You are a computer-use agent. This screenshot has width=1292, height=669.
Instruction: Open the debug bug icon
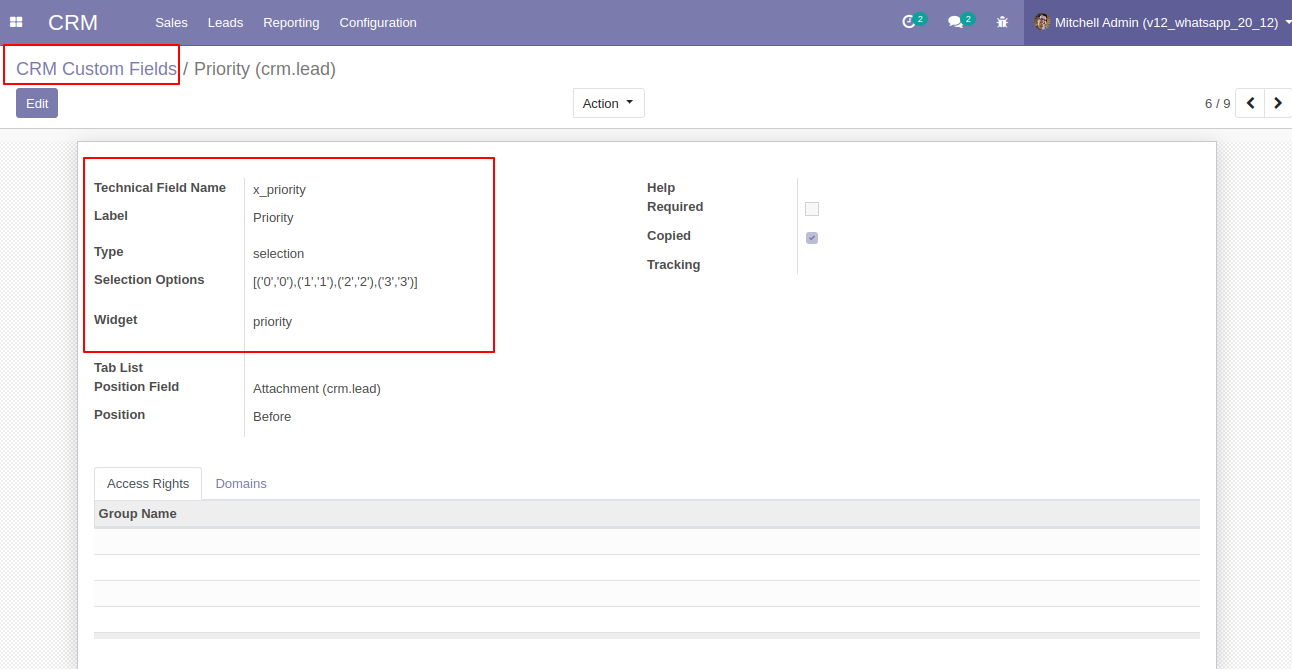[x=1002, y=22]
